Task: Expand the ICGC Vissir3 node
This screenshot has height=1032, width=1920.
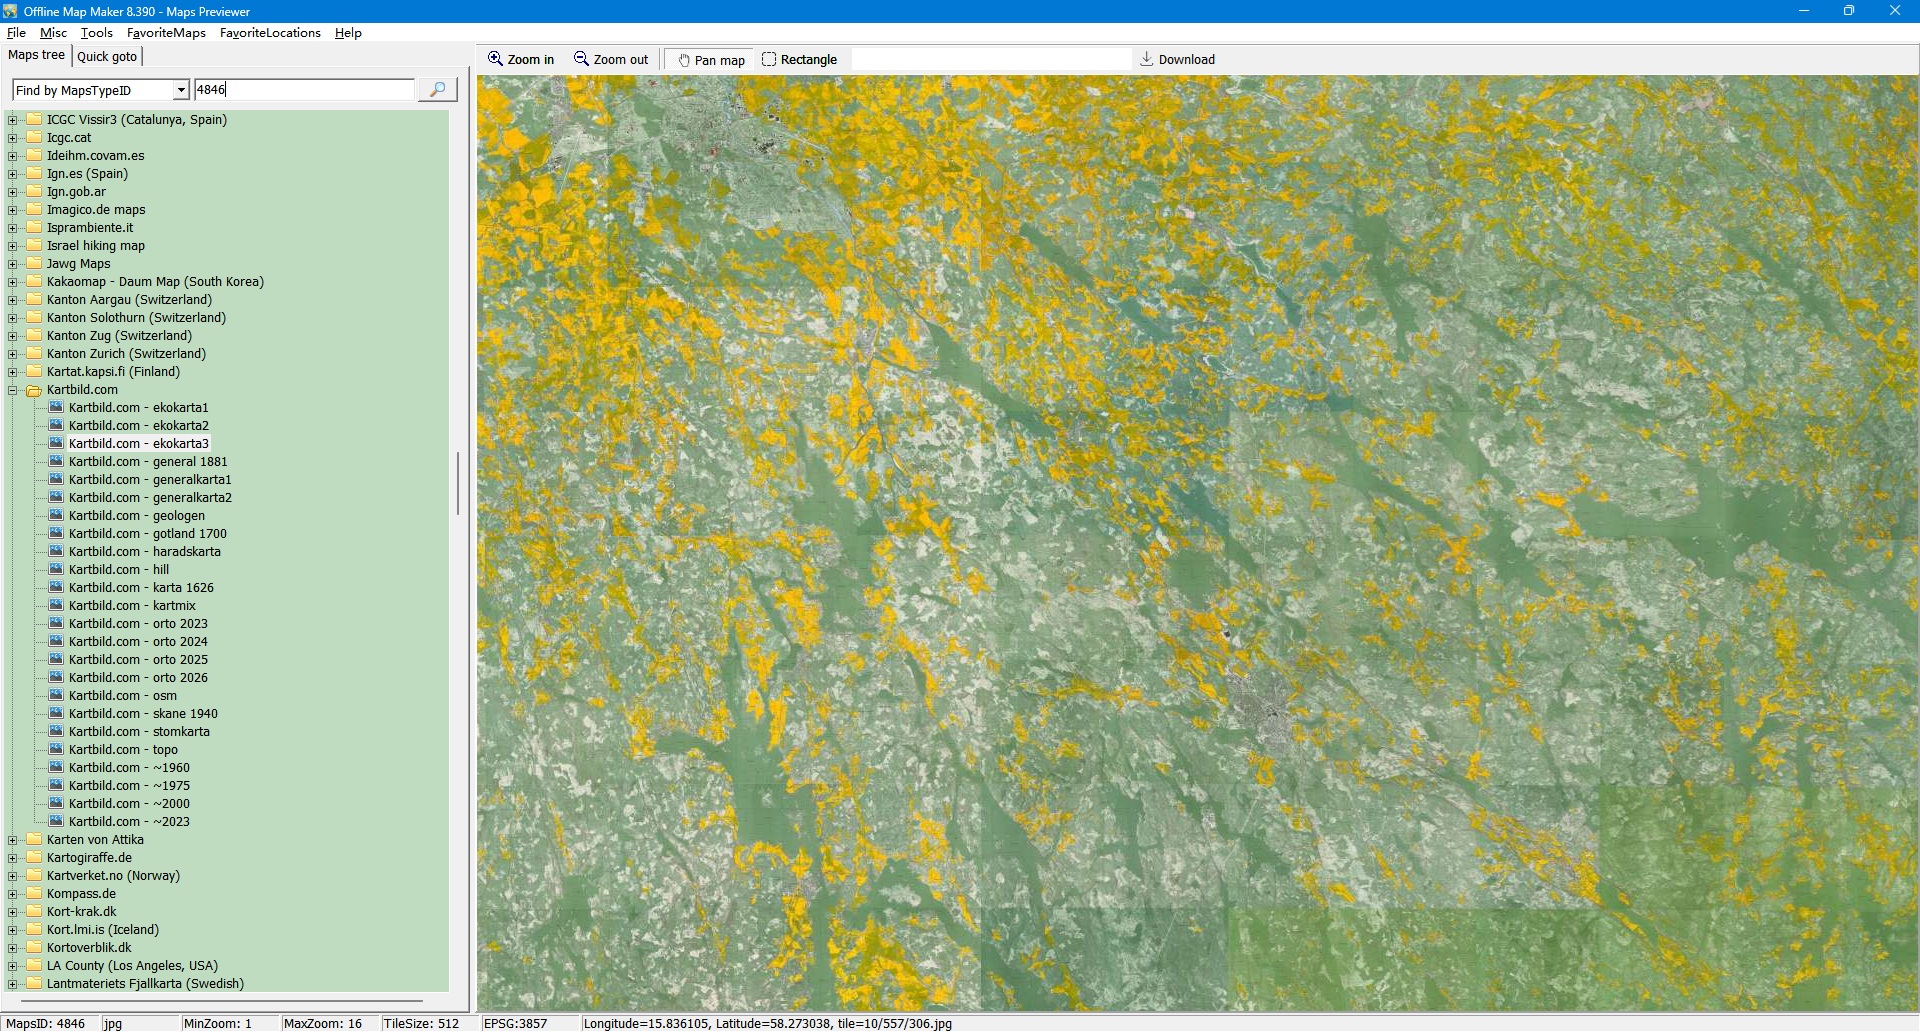Action: click(x=13, y=120)
